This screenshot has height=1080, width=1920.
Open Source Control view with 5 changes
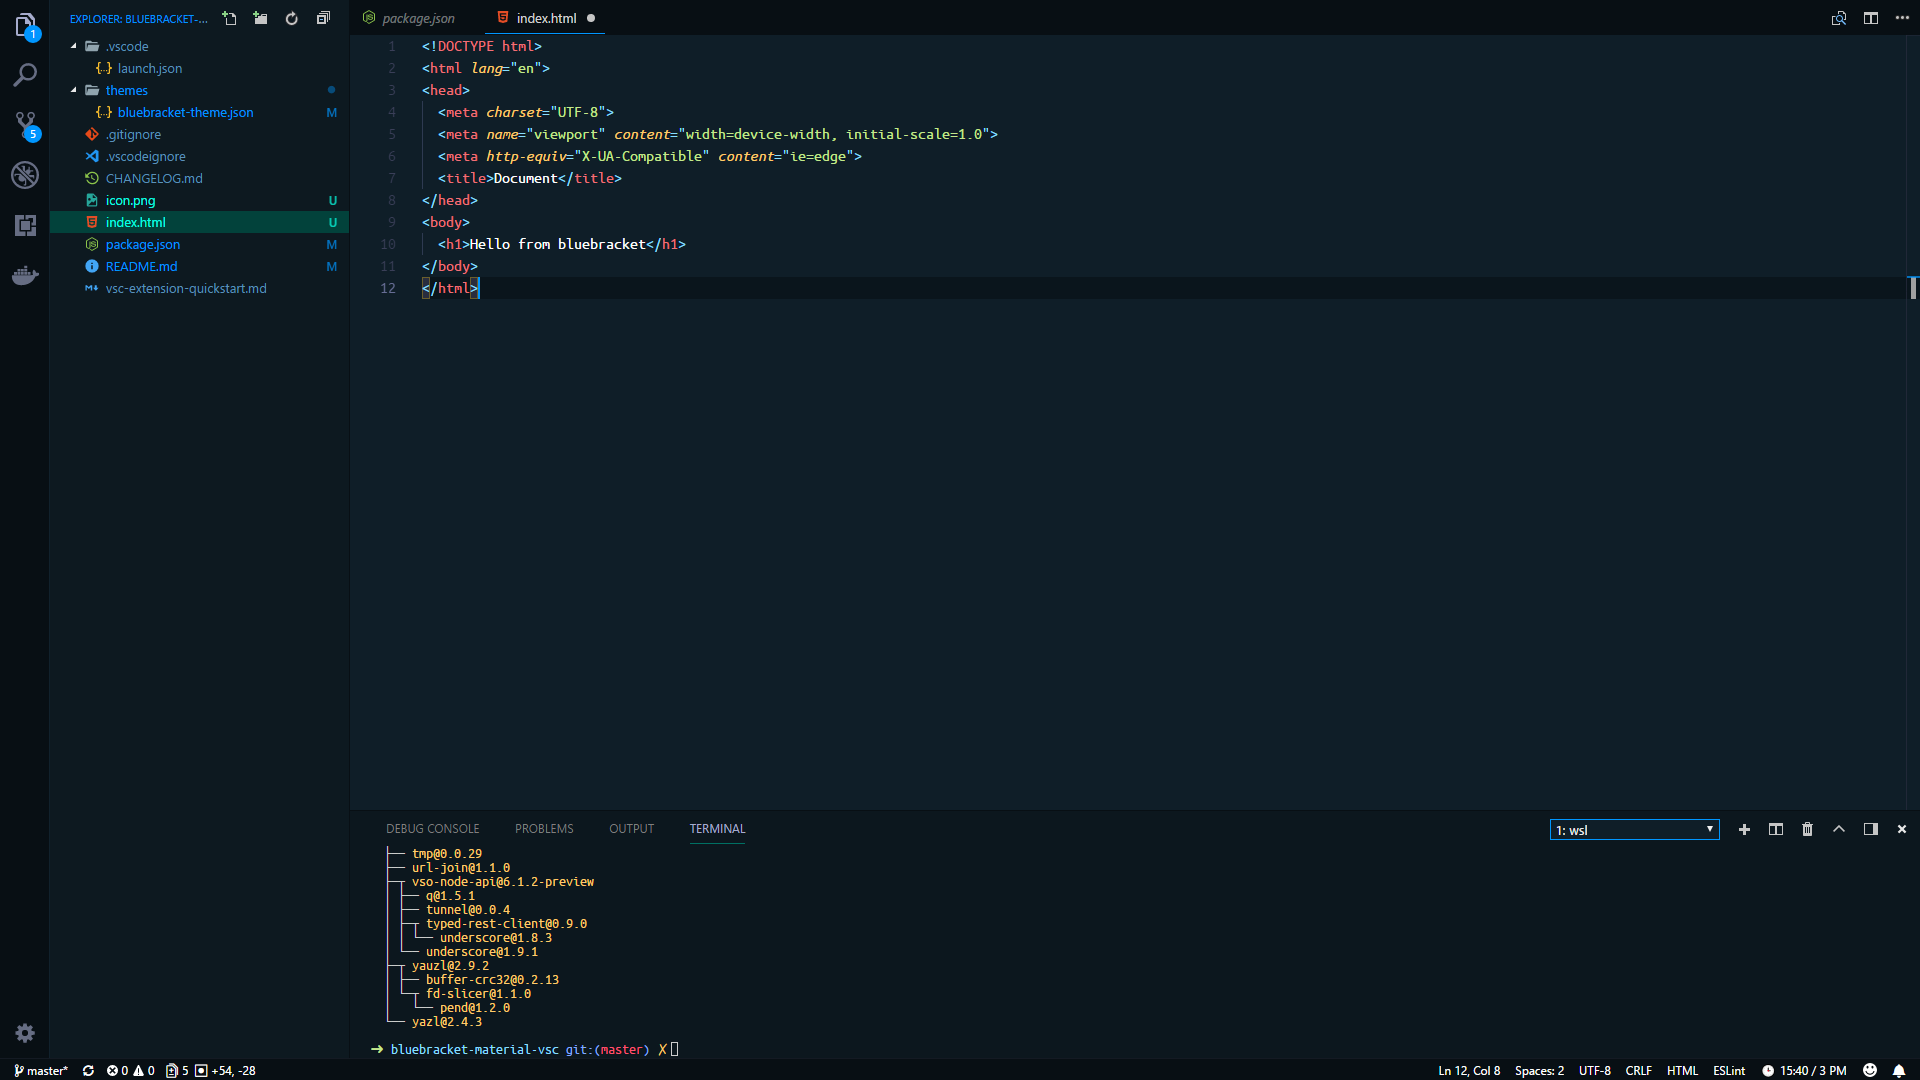coord(25,125)
